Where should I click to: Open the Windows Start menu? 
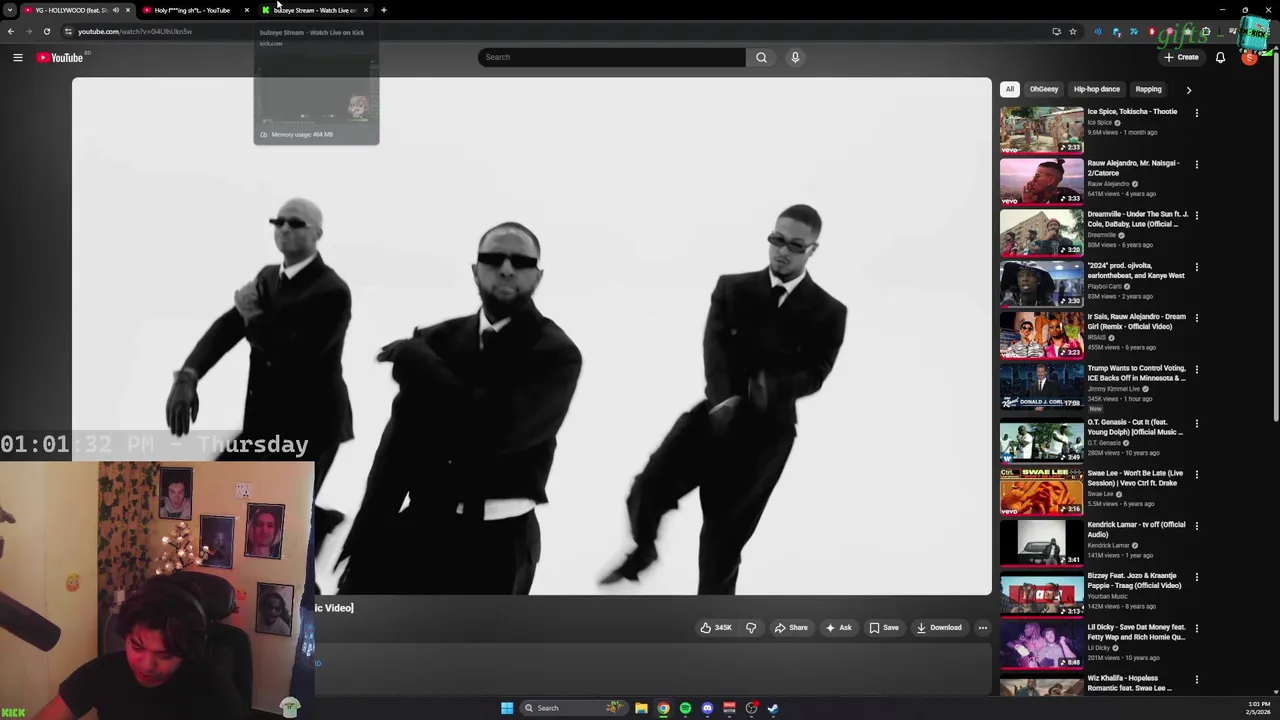point(507,708)
